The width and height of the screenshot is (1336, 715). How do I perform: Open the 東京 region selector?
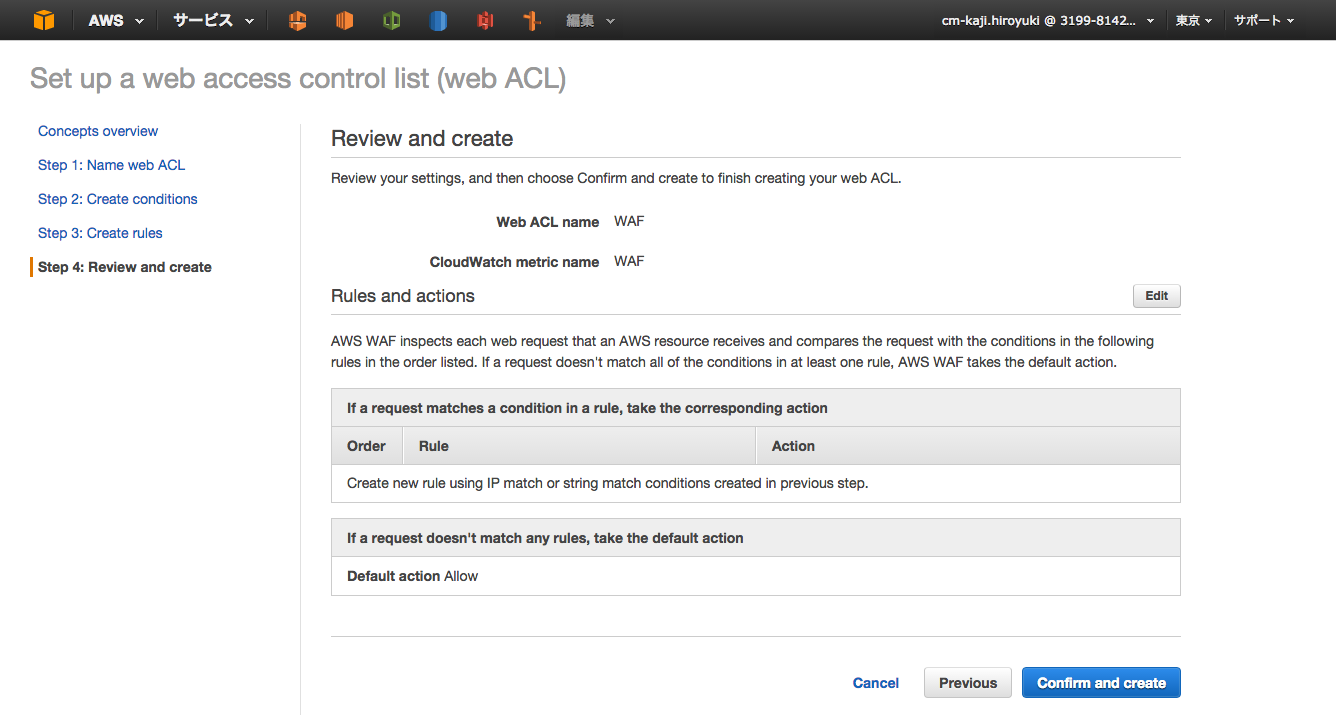(1194, 20)
